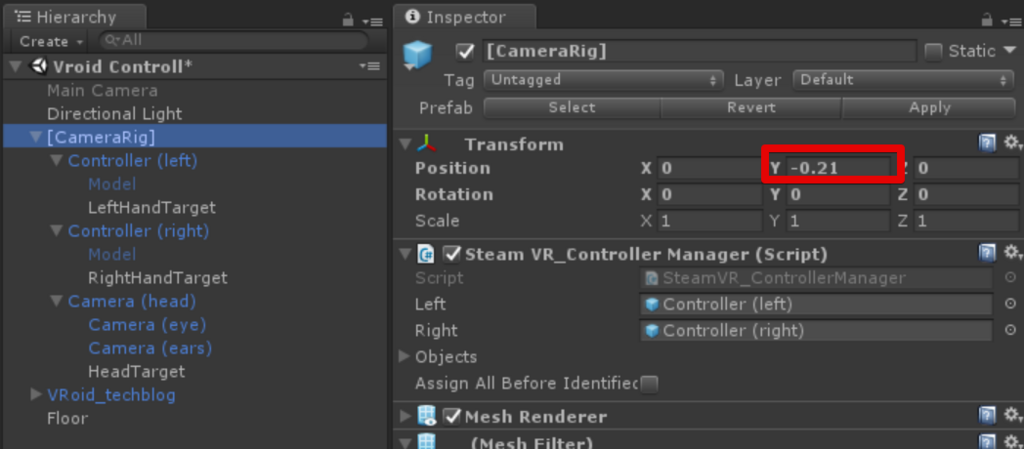The width and height of the screenshot is (1024, 449).
Task: Open Vroid Controll scene options menu
Action: [370, 67]
